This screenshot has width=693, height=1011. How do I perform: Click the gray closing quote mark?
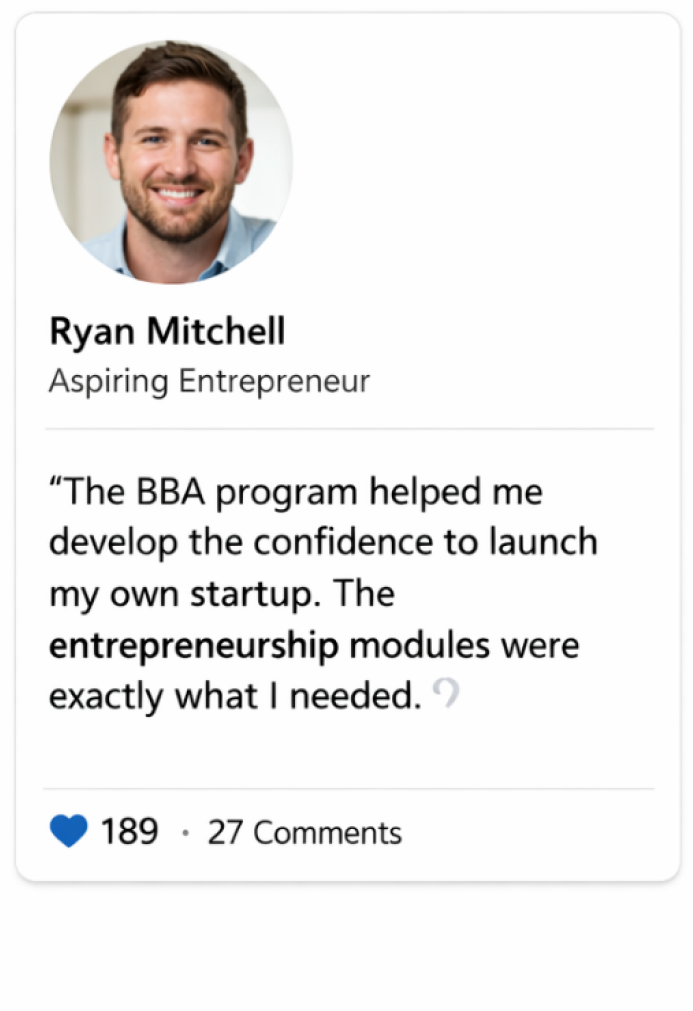448,693
